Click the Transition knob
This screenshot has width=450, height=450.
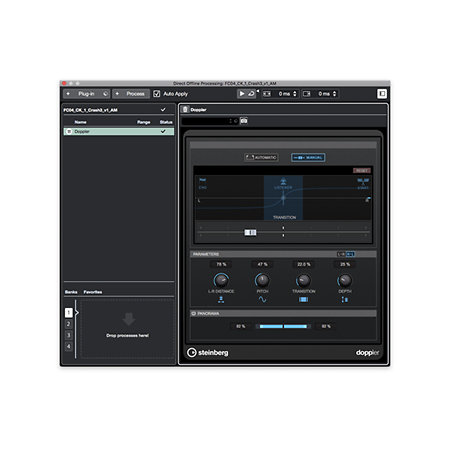(x=304, y=280)
